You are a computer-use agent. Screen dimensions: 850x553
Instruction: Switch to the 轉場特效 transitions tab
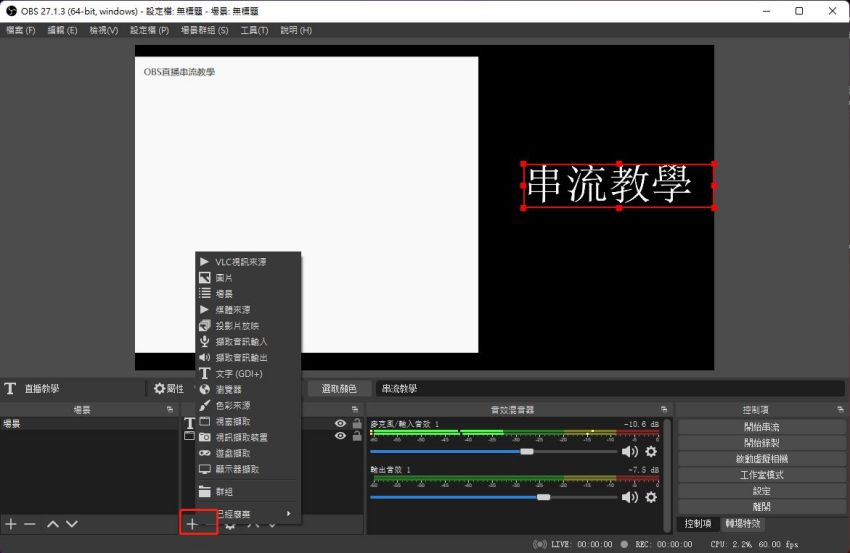coord(743,524)
